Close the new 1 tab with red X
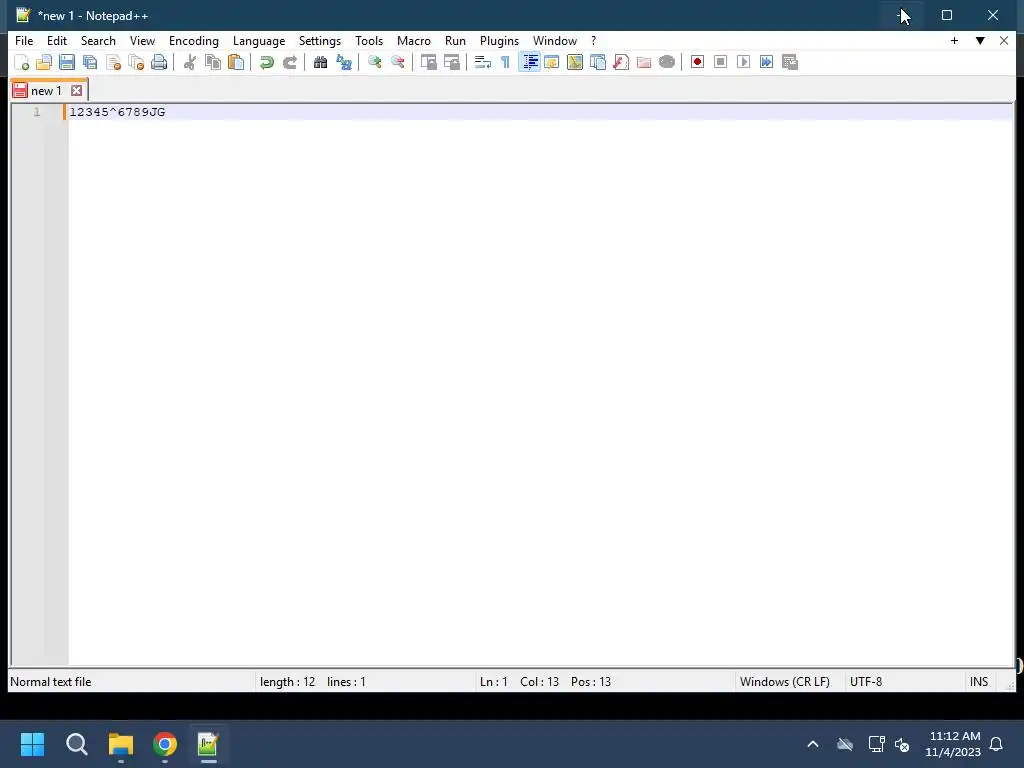Screen dimensions: 1024x768 (x=76, y=91)
